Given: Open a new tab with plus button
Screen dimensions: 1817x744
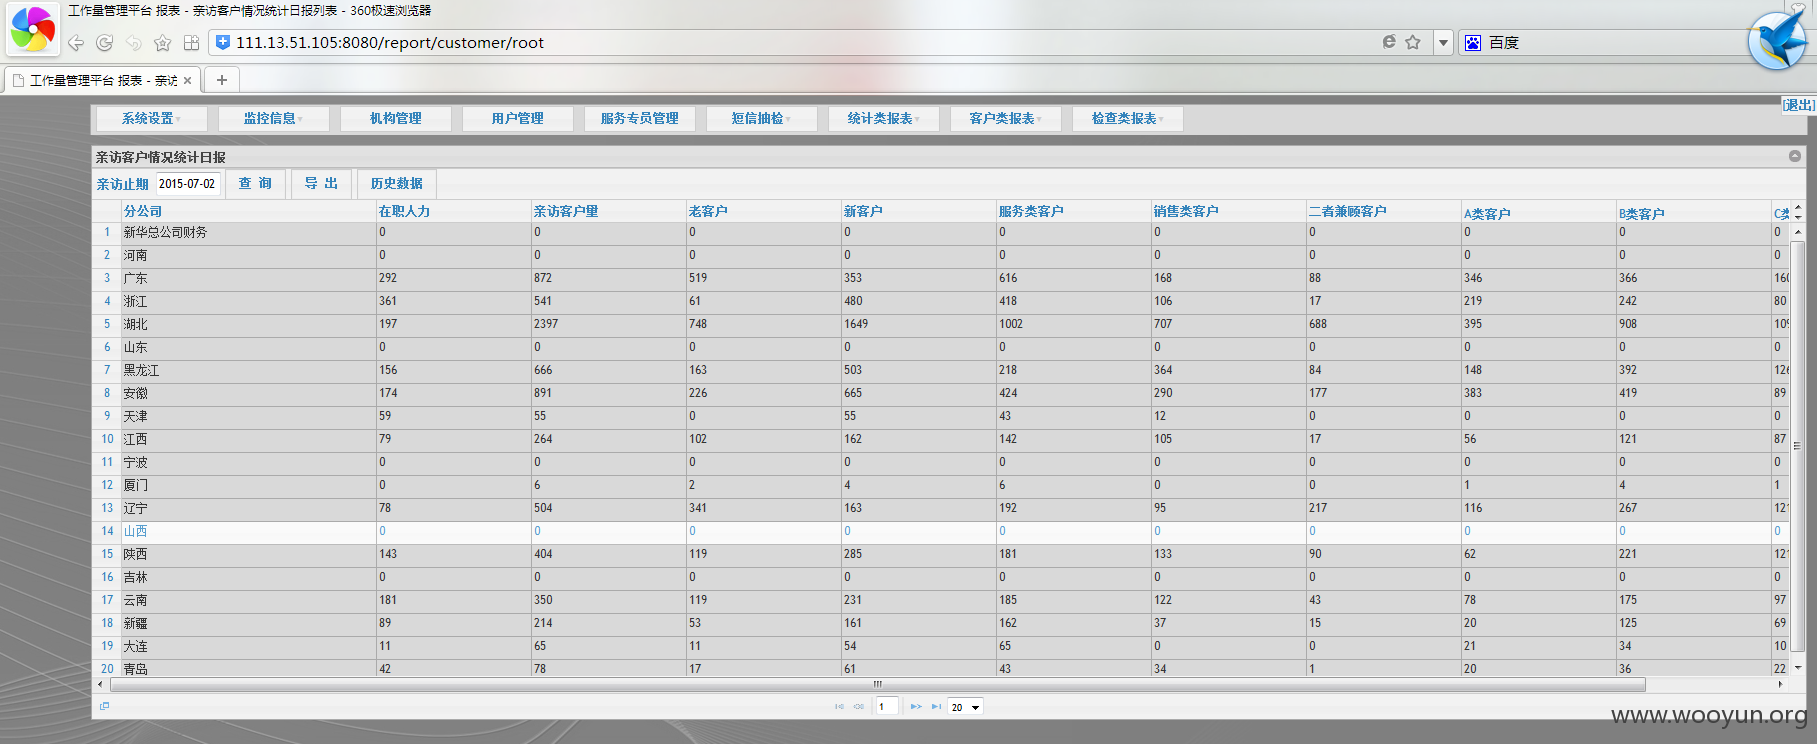Looking at the screenshot, I should [222, 80].
